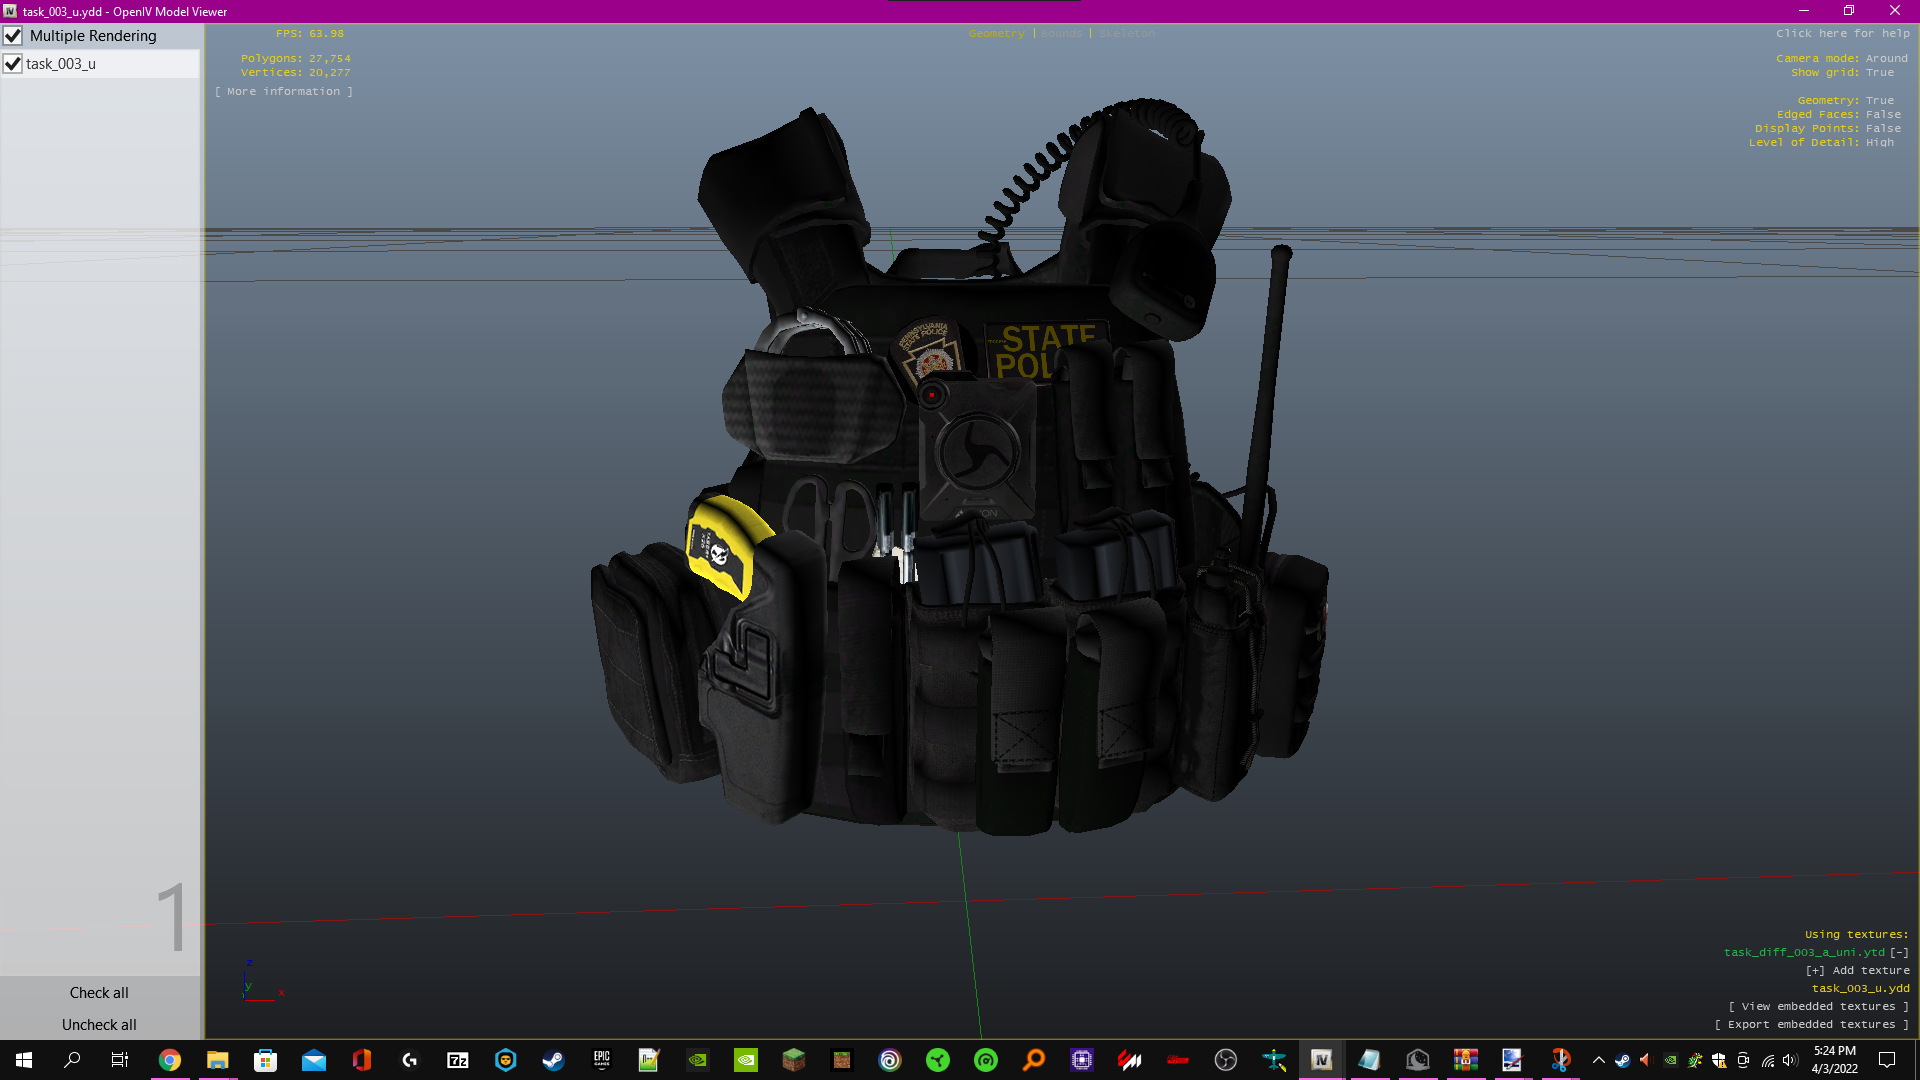Click View embedded textures link
The width and height of the screenshot is (1920, 1080).
pos(1818,1006)
